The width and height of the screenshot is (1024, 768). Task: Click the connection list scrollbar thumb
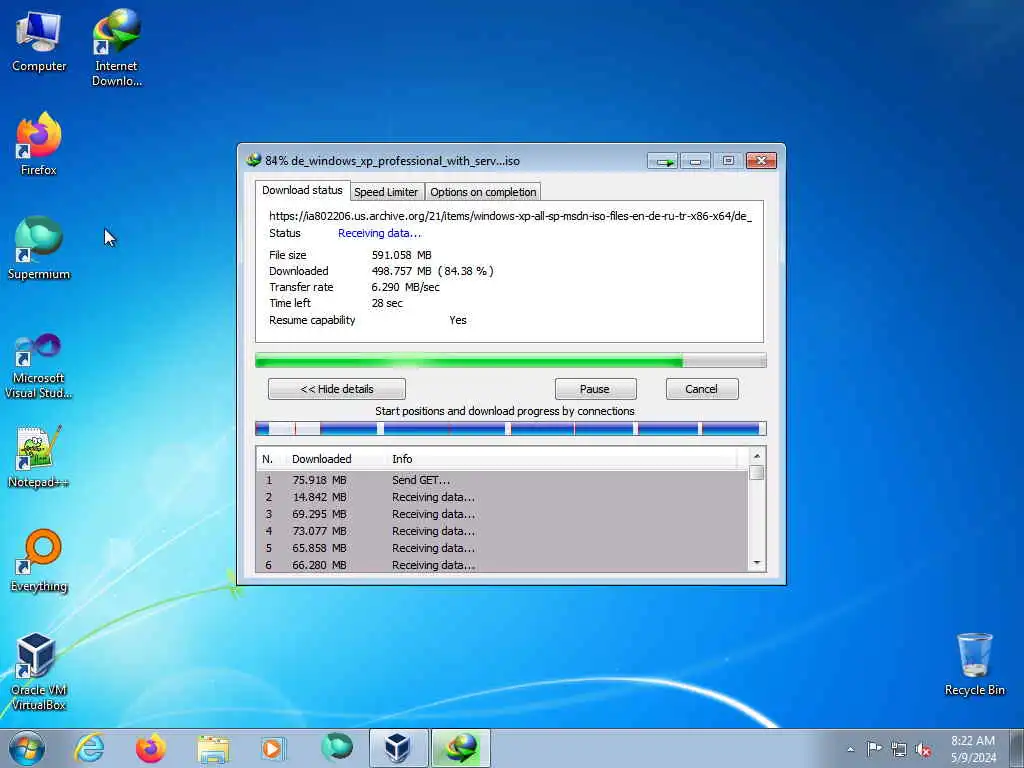[756, 472]
